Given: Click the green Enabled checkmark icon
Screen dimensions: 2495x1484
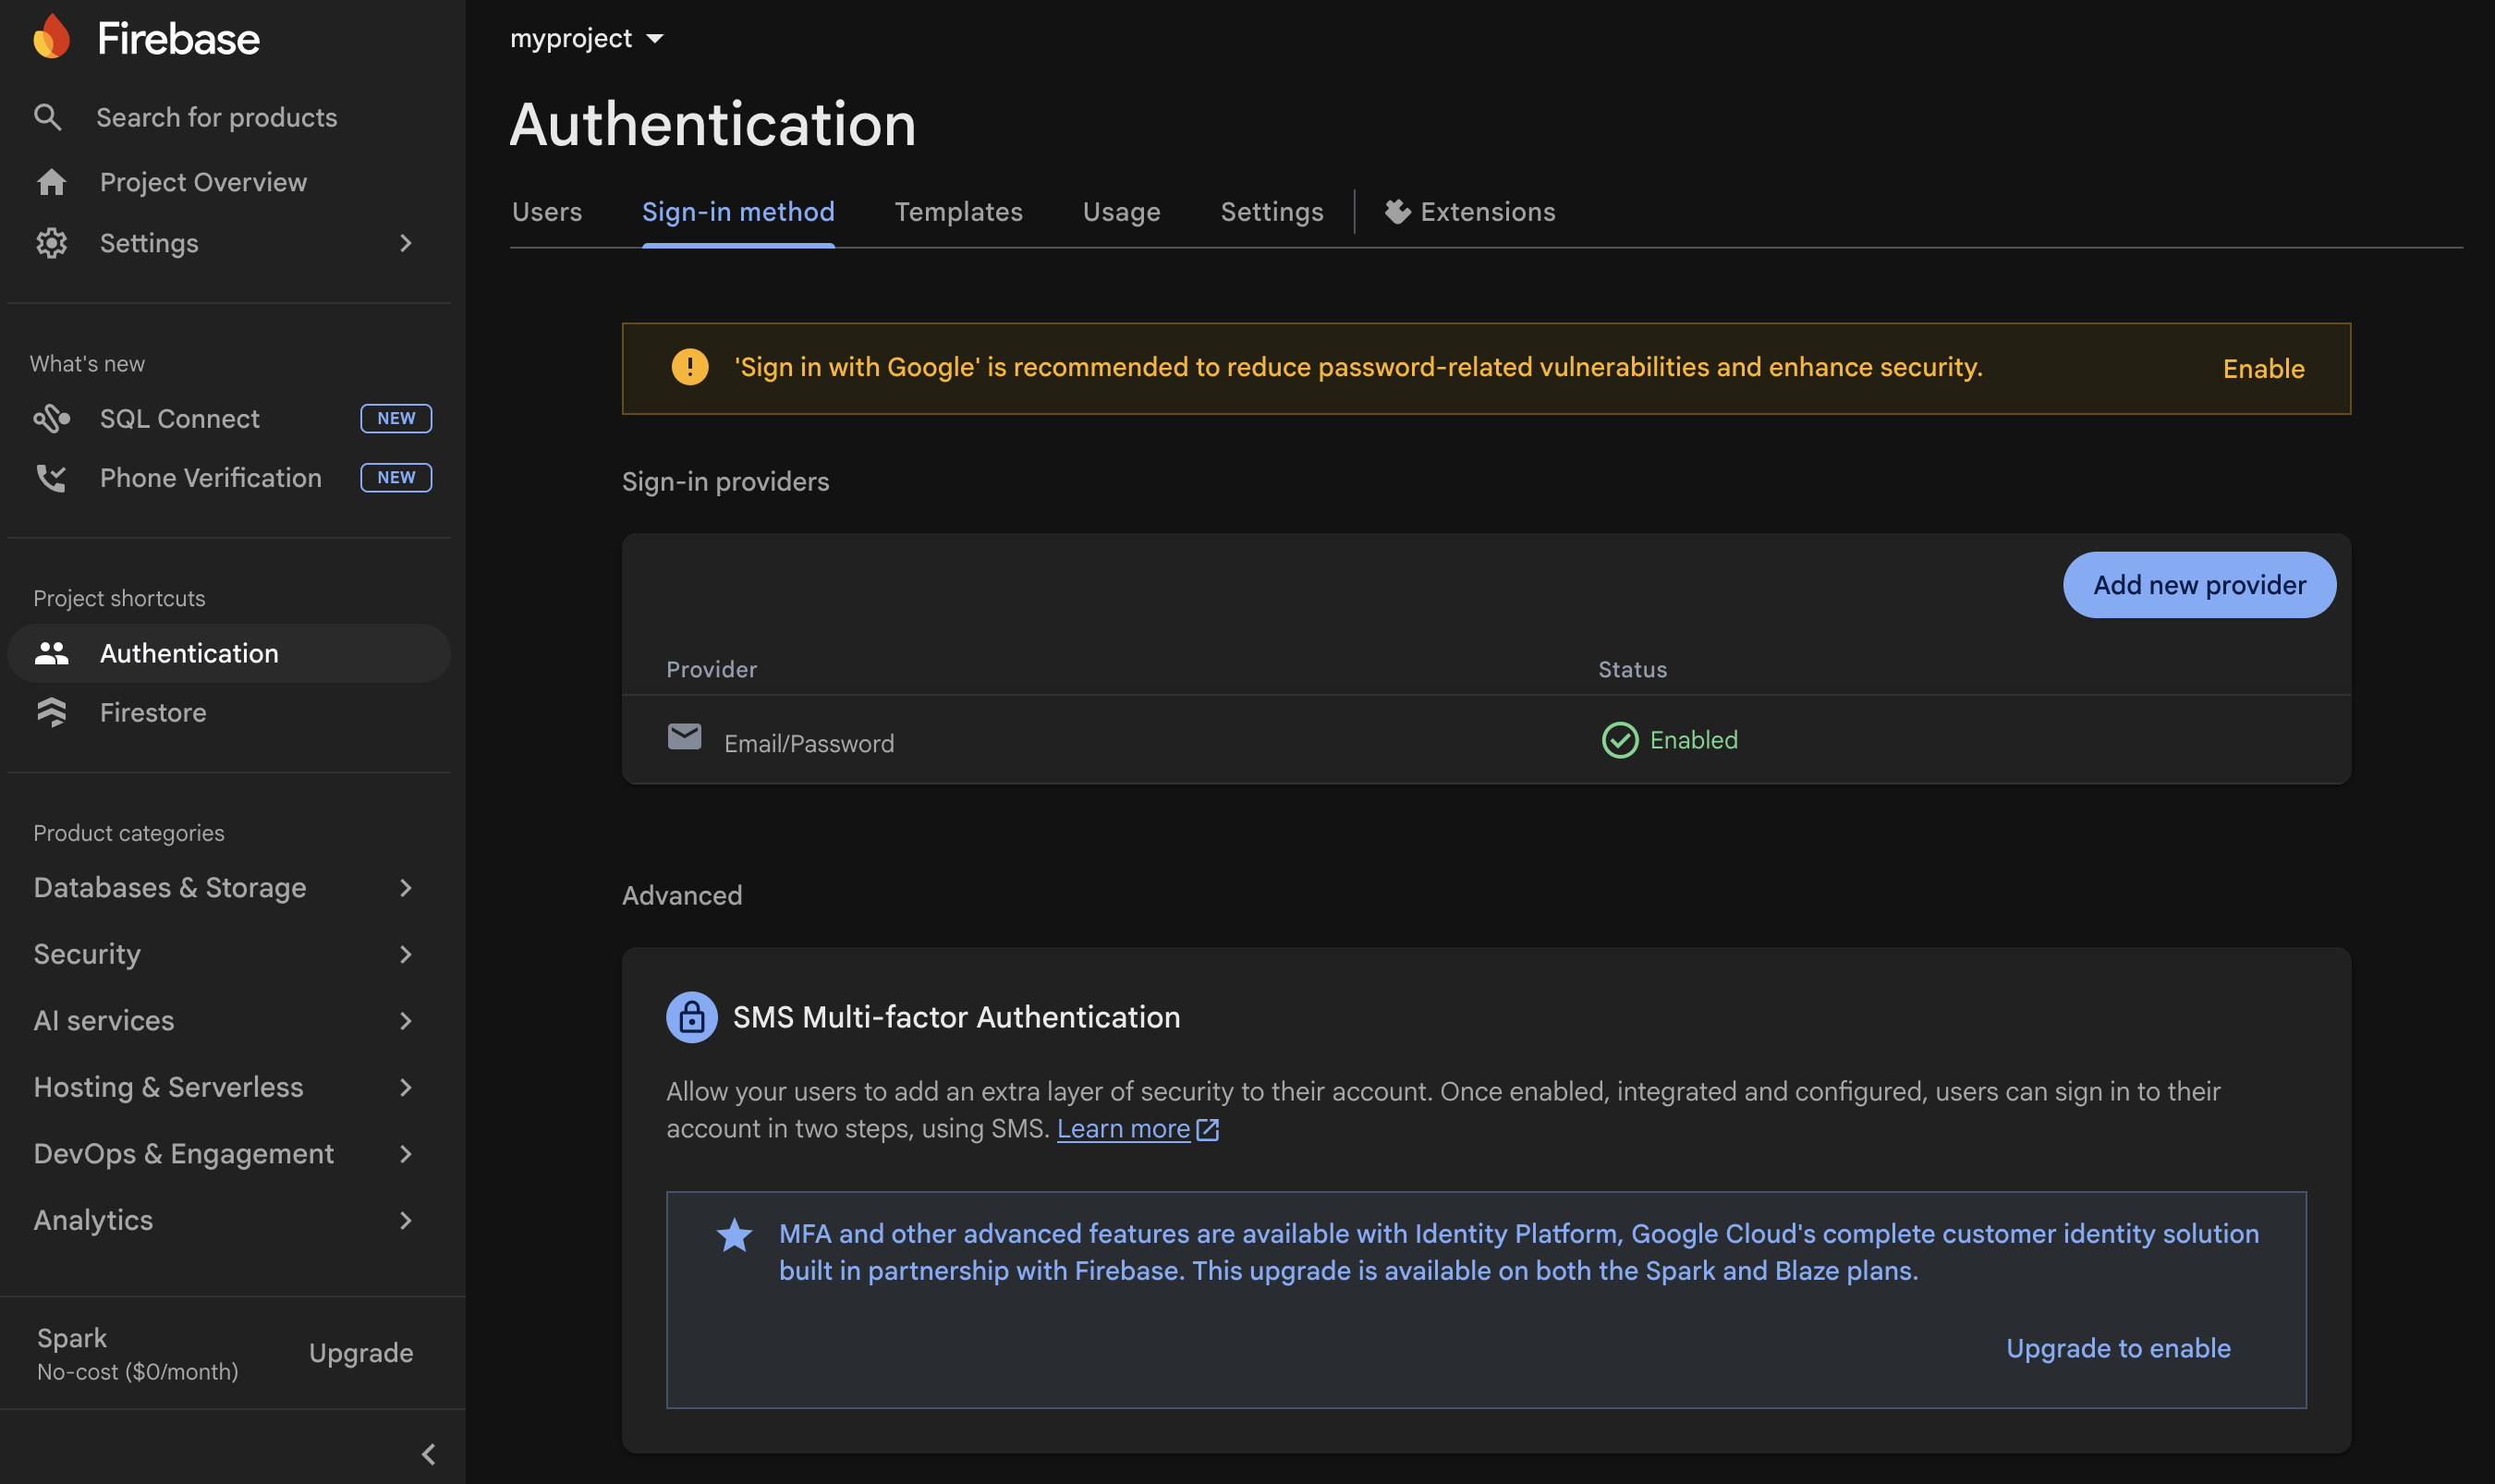Looking at the screenshot, I should 1620,740.
